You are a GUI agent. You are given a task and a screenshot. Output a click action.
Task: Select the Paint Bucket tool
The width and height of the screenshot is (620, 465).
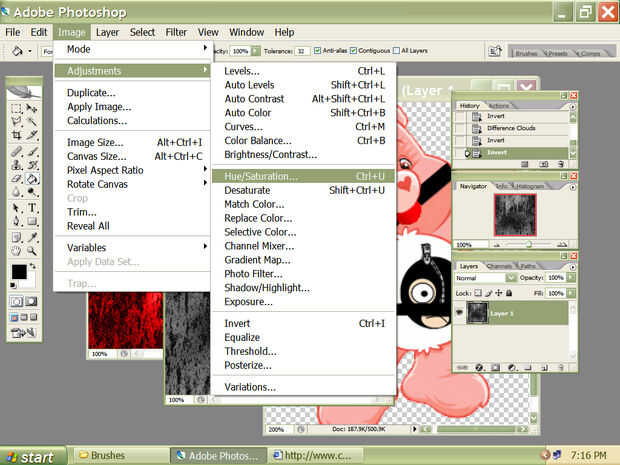pyautogui.click(x=33, y=179)
